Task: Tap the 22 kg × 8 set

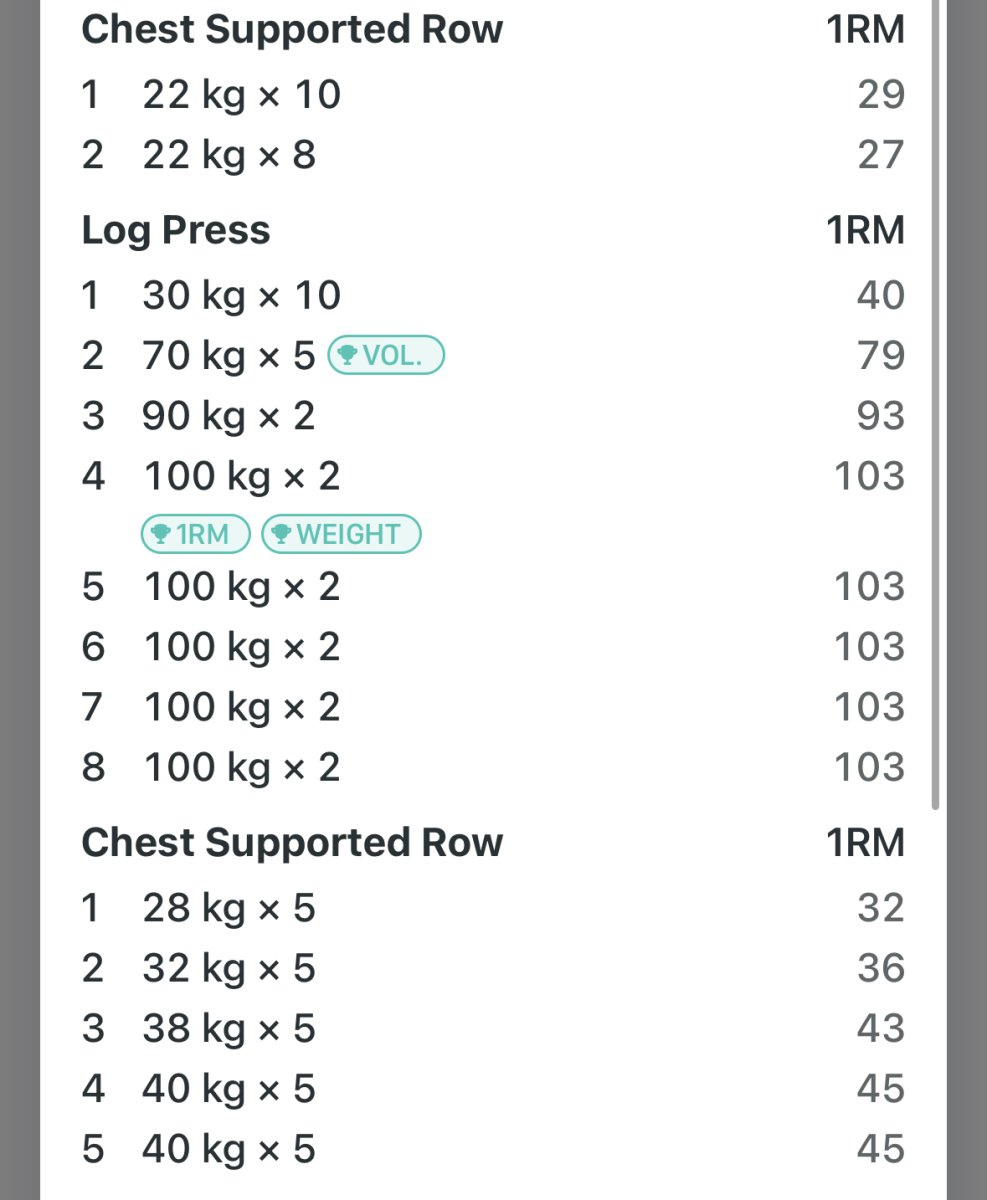Action: click(229, 155)
